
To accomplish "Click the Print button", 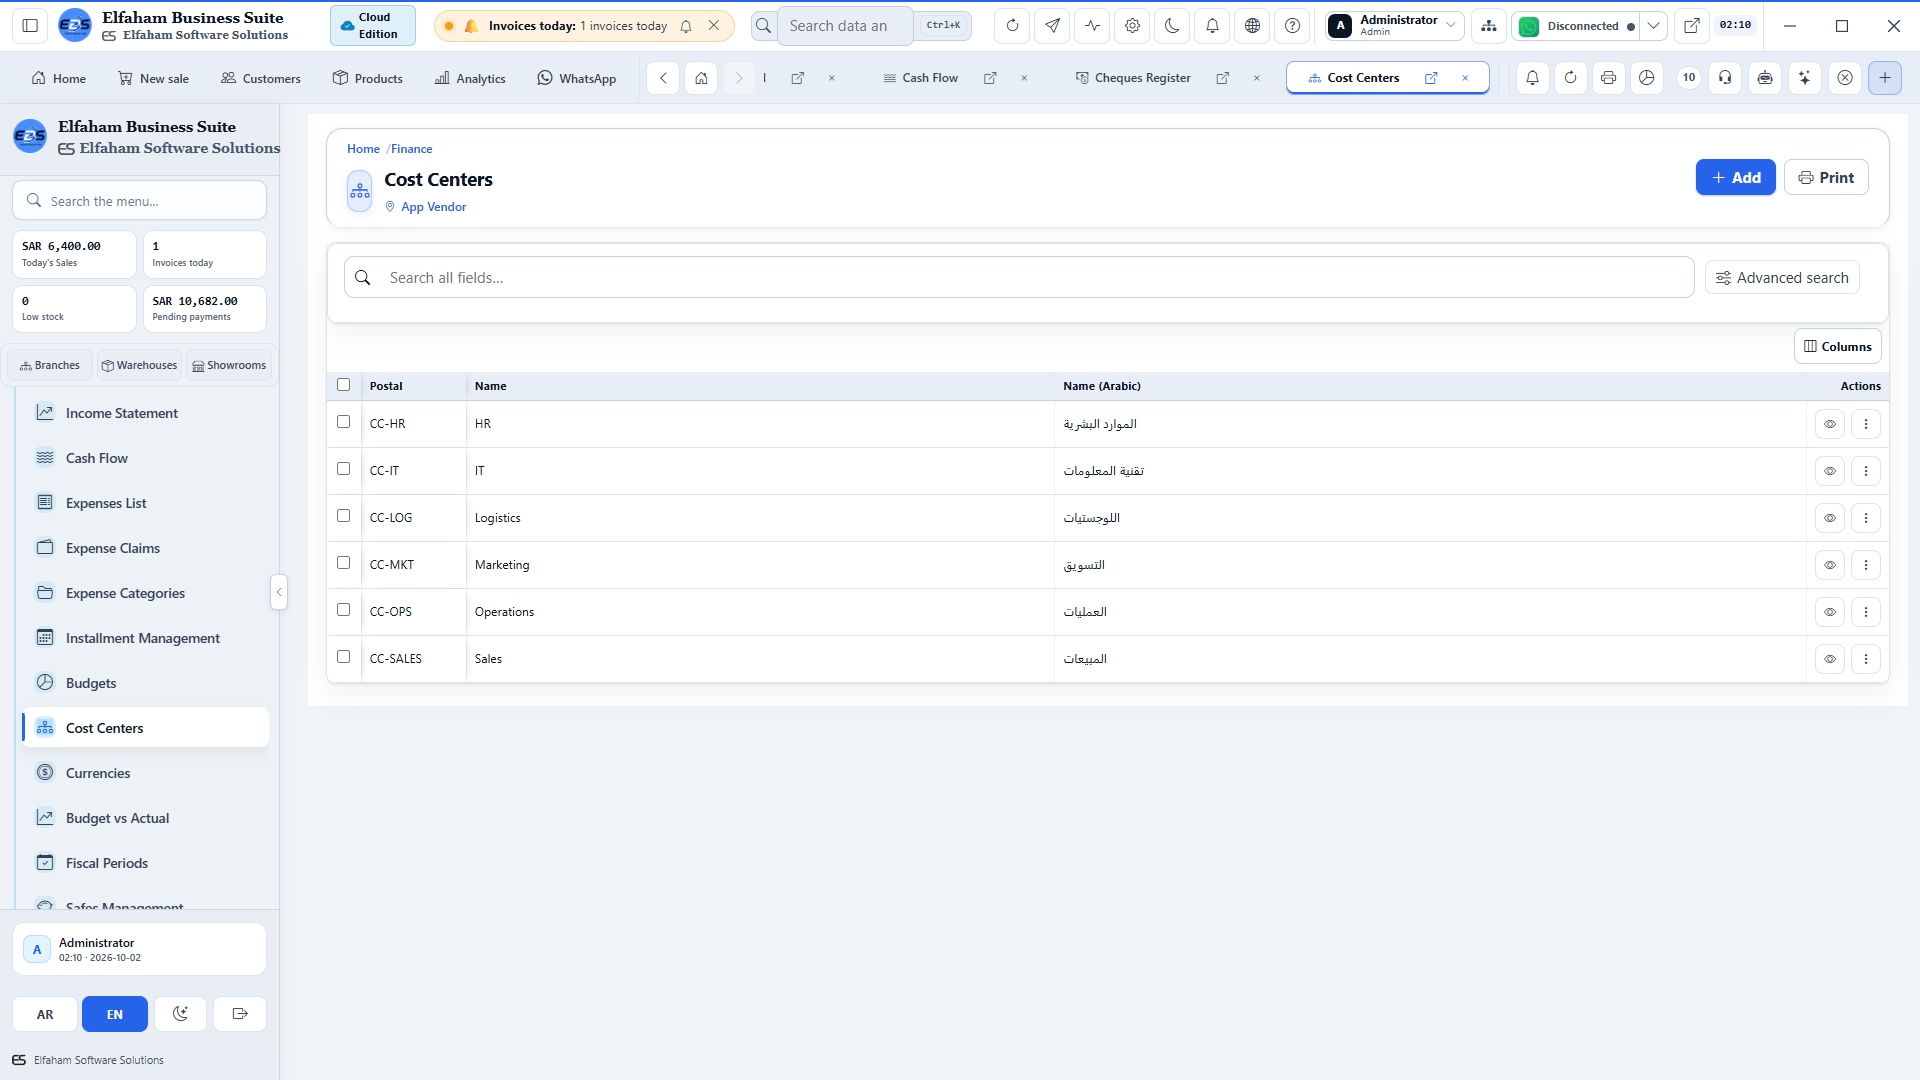I will [x=1826, y=178].
